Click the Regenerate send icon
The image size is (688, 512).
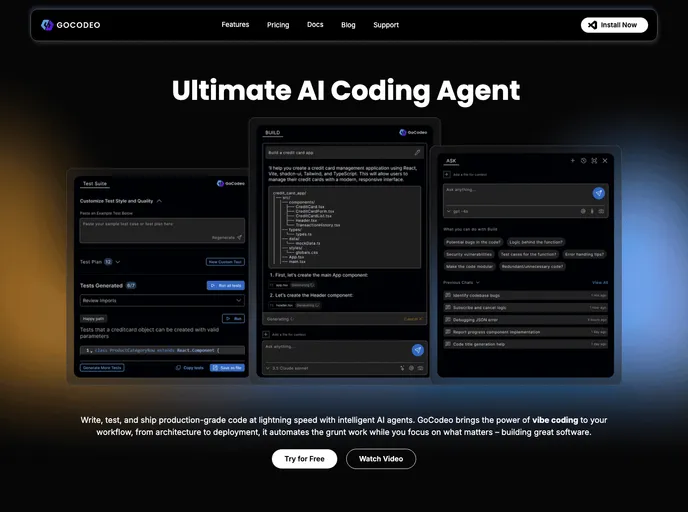pyautogui.click(x=240, y=237)
